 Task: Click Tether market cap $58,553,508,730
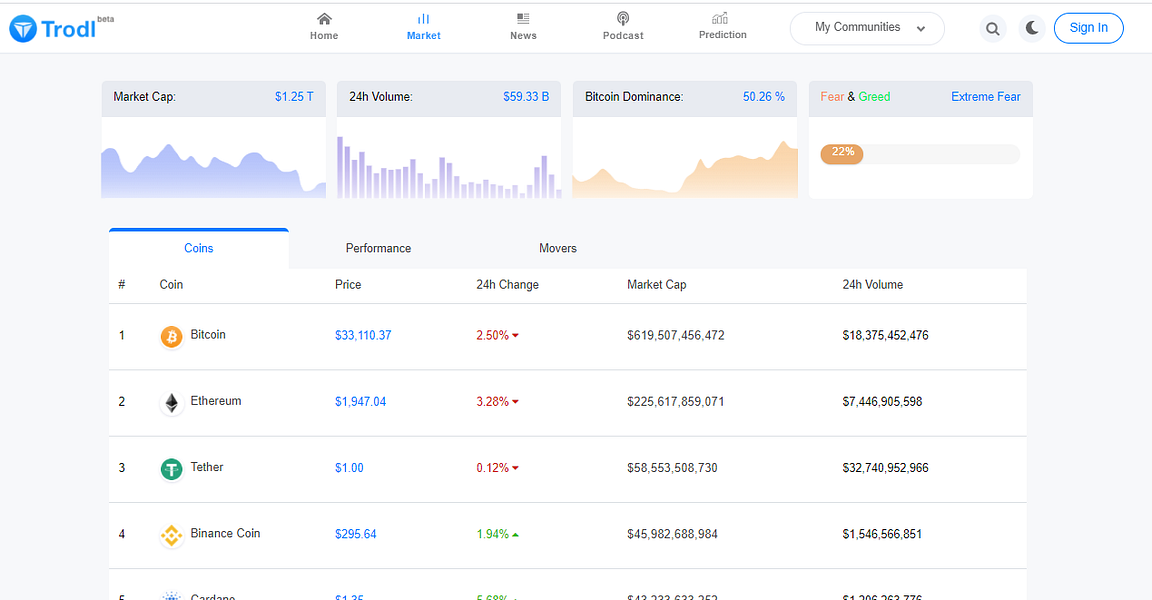[x=672, y=468]
